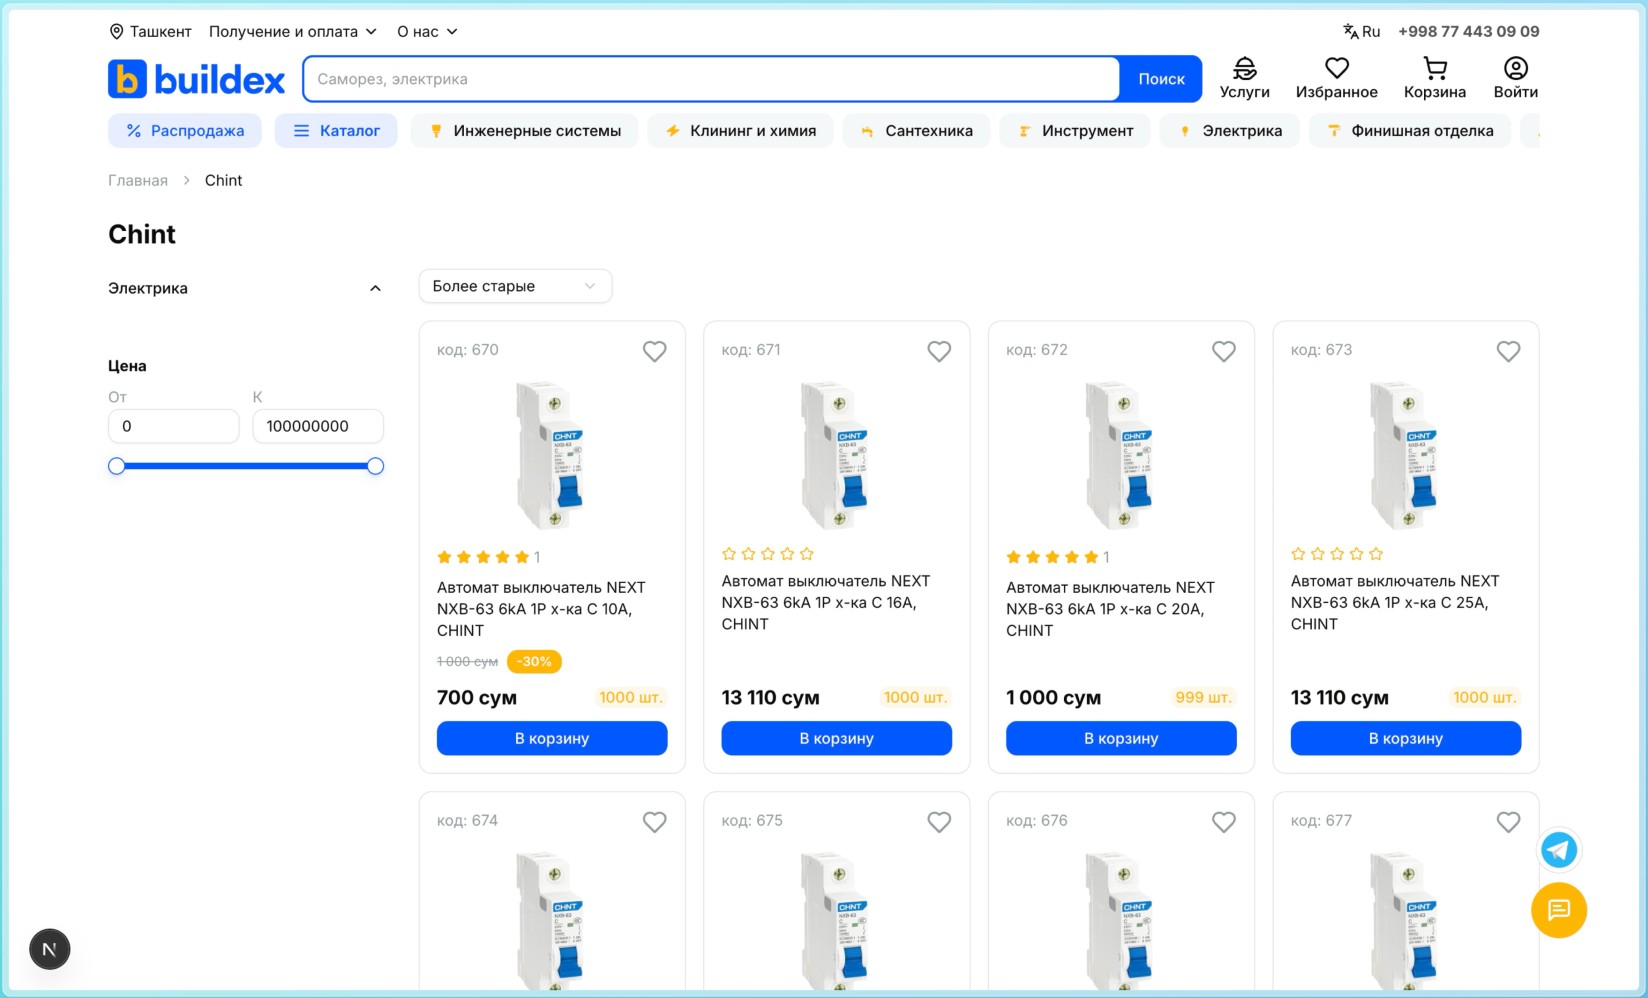This screenshot has height=998, width=1648.
Task: Click the 999 шт. stock label
Action: pos(1203,697)
